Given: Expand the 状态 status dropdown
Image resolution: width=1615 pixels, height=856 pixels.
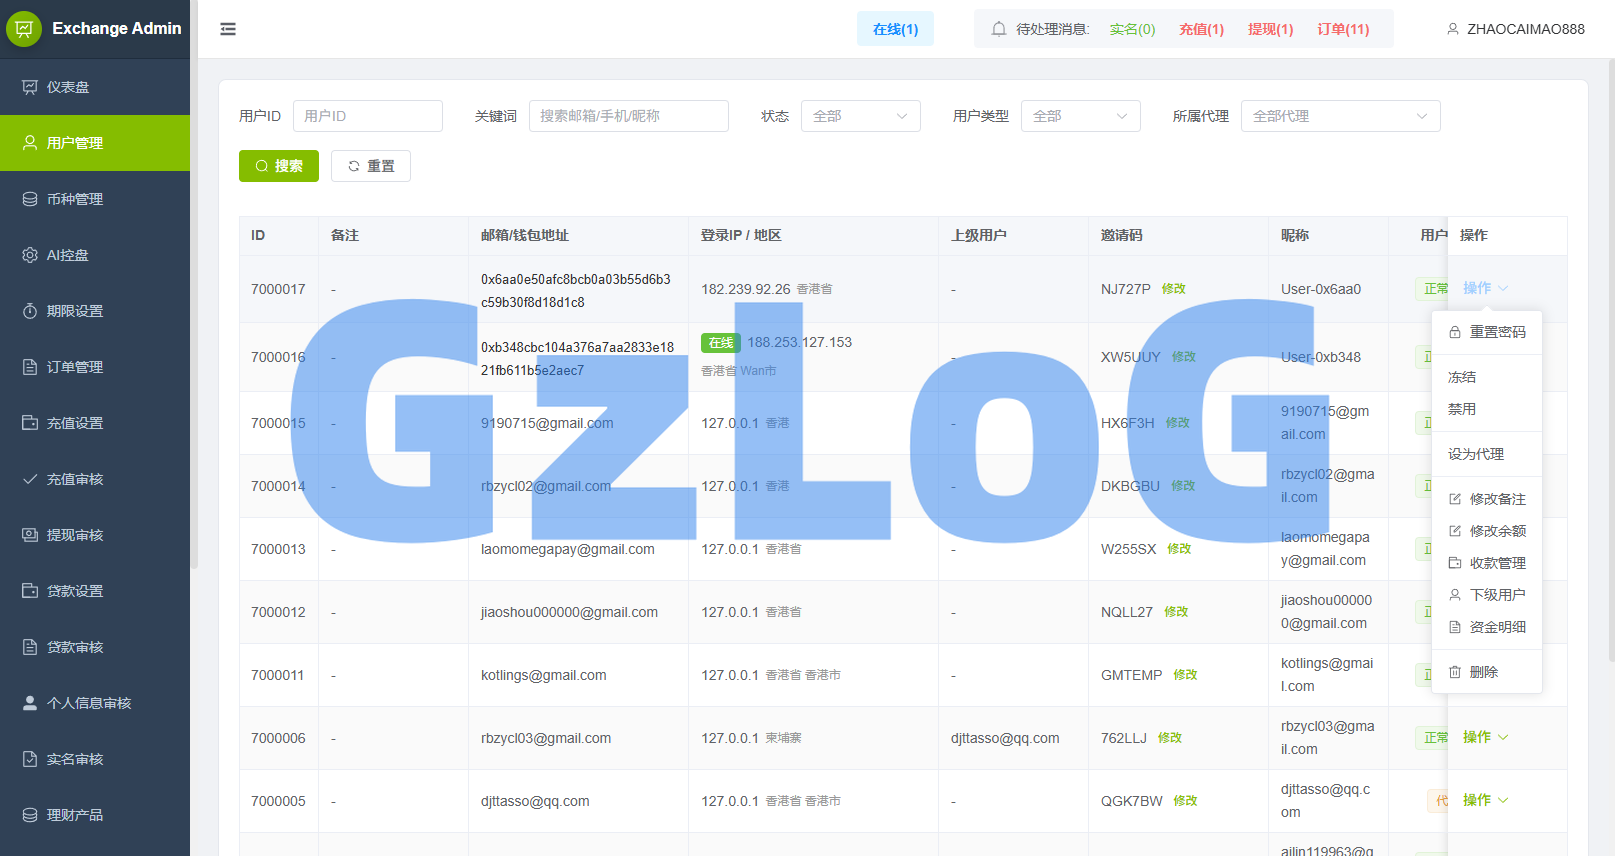Looking at the screenshot, I should (x=861, y=116).
